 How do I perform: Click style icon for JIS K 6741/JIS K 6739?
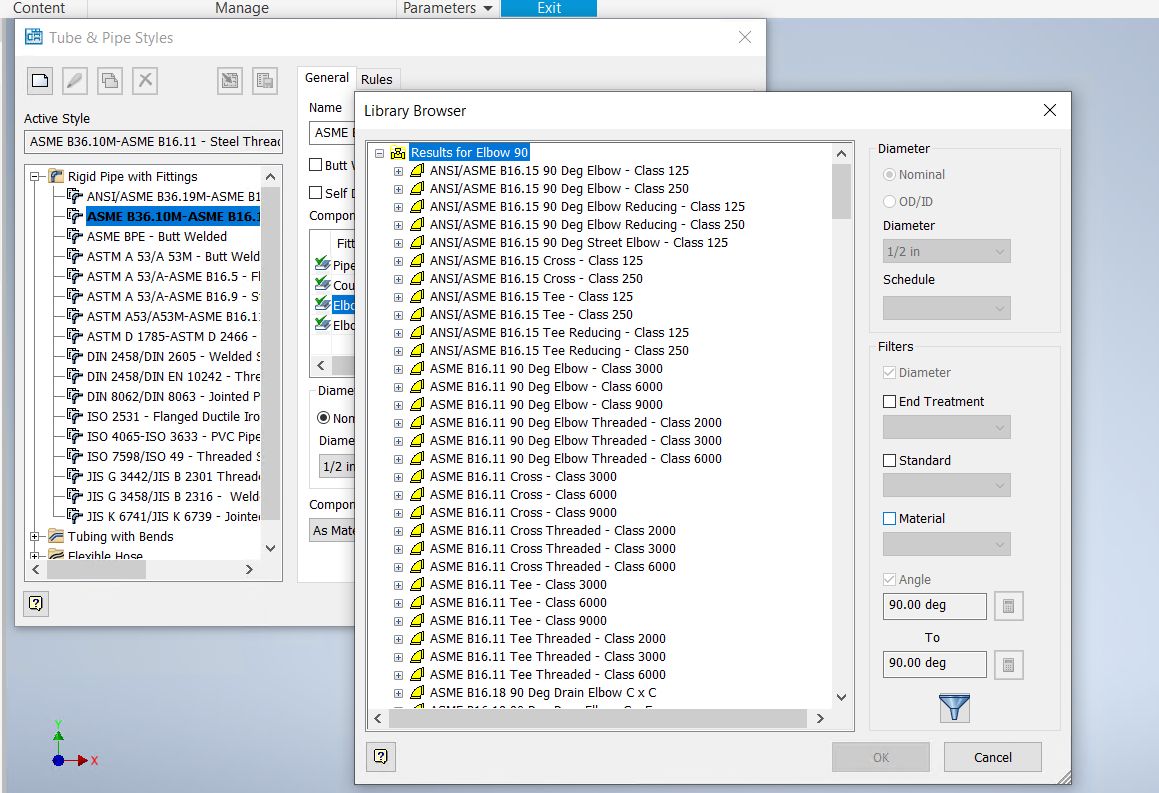tap(75, 516)
